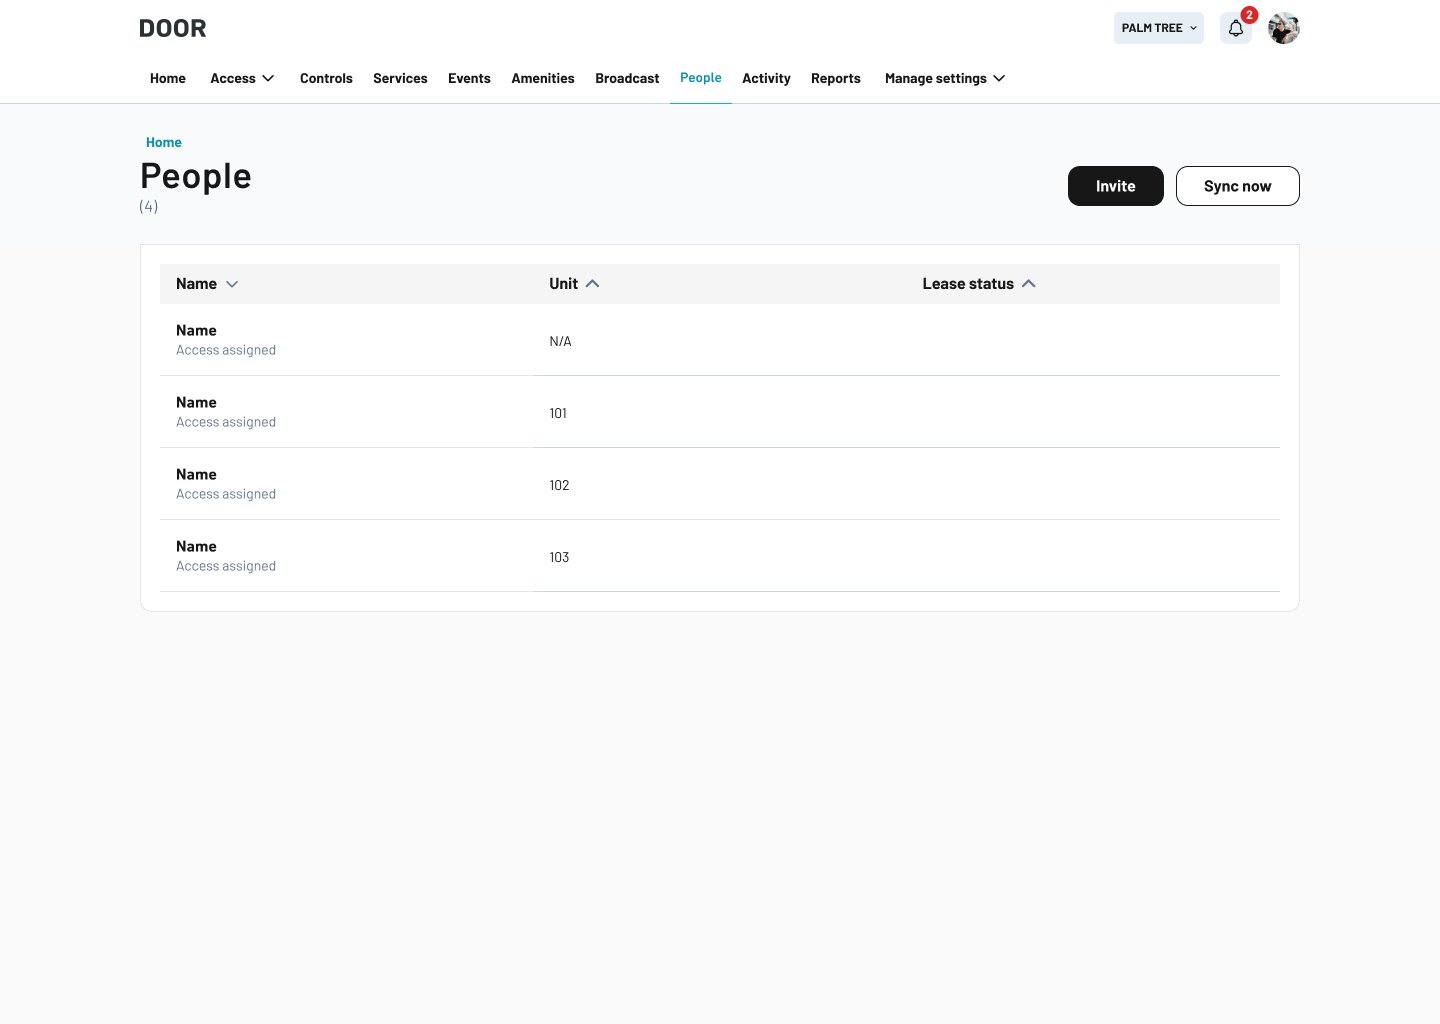Open the notifications bell icon
Screen dimensions: 1440x1024
(1236, 28)
